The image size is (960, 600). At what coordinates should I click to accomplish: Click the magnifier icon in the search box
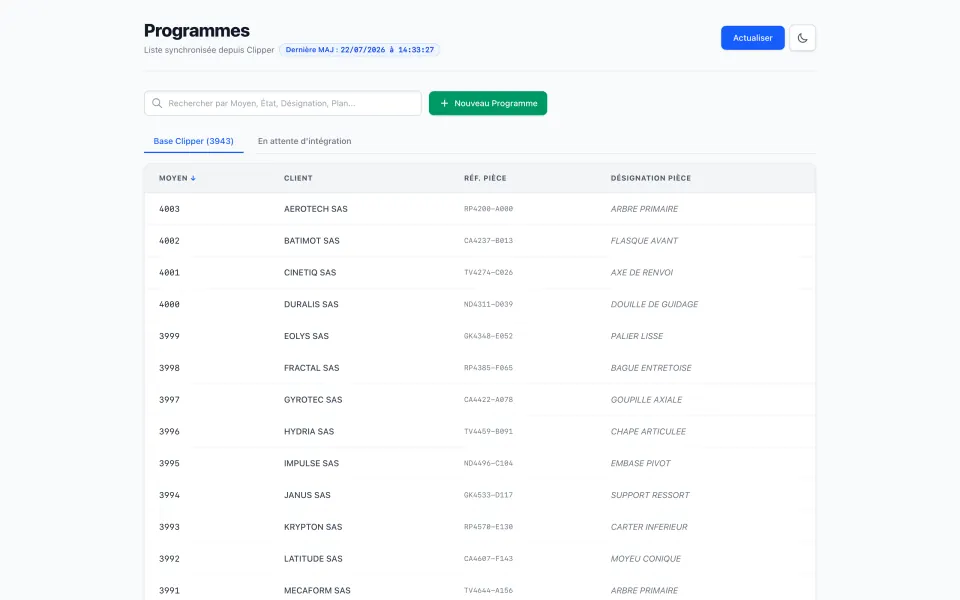[x=157, y=103]
